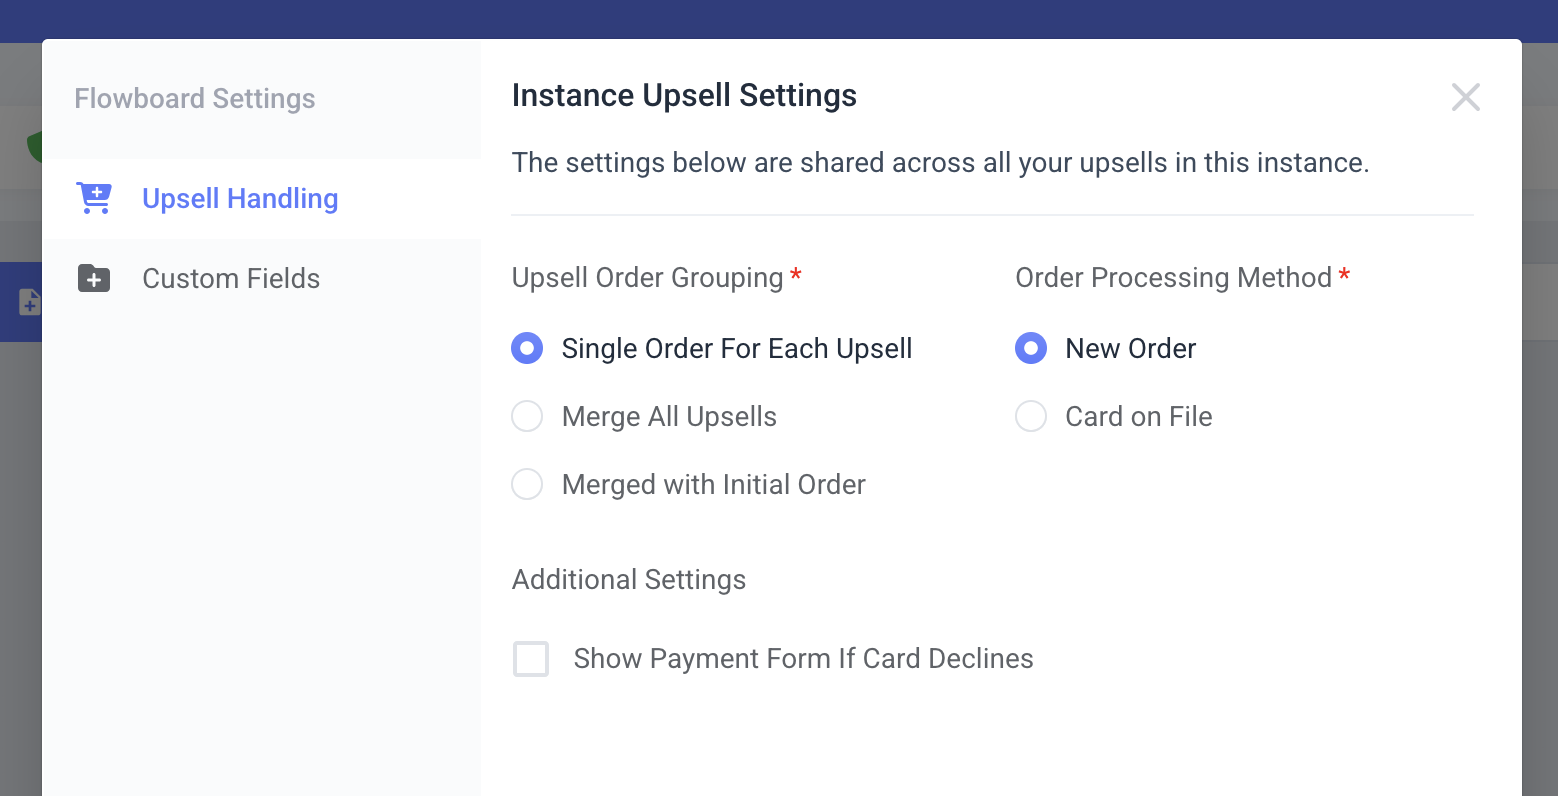The image size is (1558, 796).
Task: Select the Single Order For Each Upsell radio button
Action: pos(527,348)
